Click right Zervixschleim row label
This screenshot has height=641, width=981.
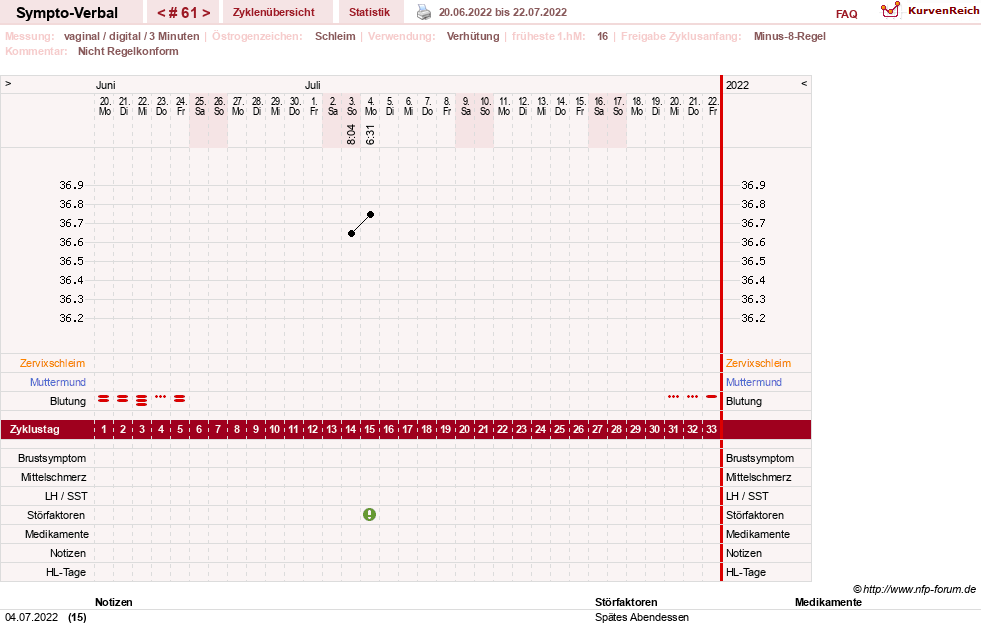point(758,363)
